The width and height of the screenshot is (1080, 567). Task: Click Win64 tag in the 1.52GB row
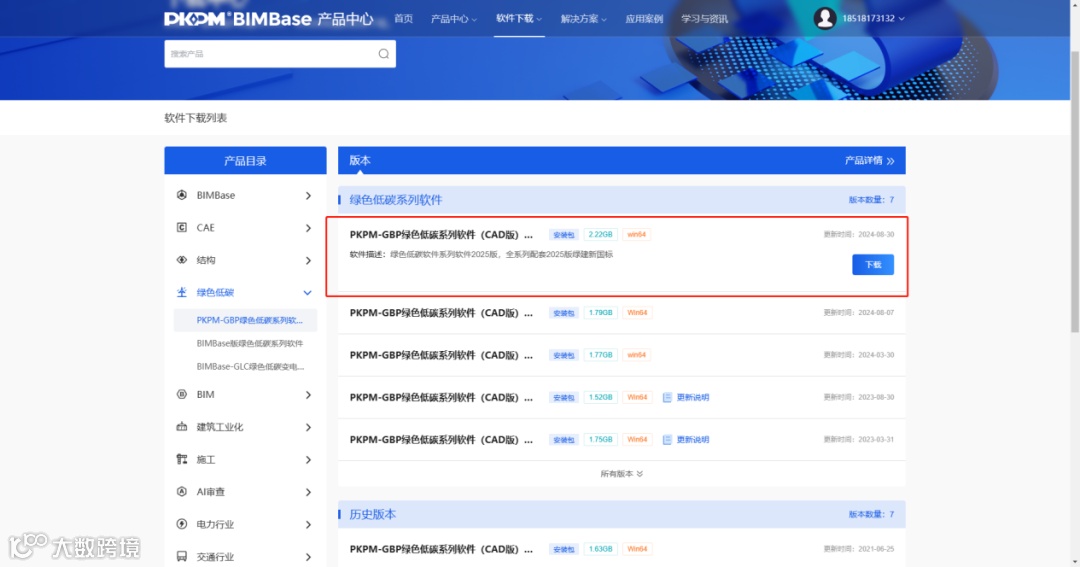(637, 398)
